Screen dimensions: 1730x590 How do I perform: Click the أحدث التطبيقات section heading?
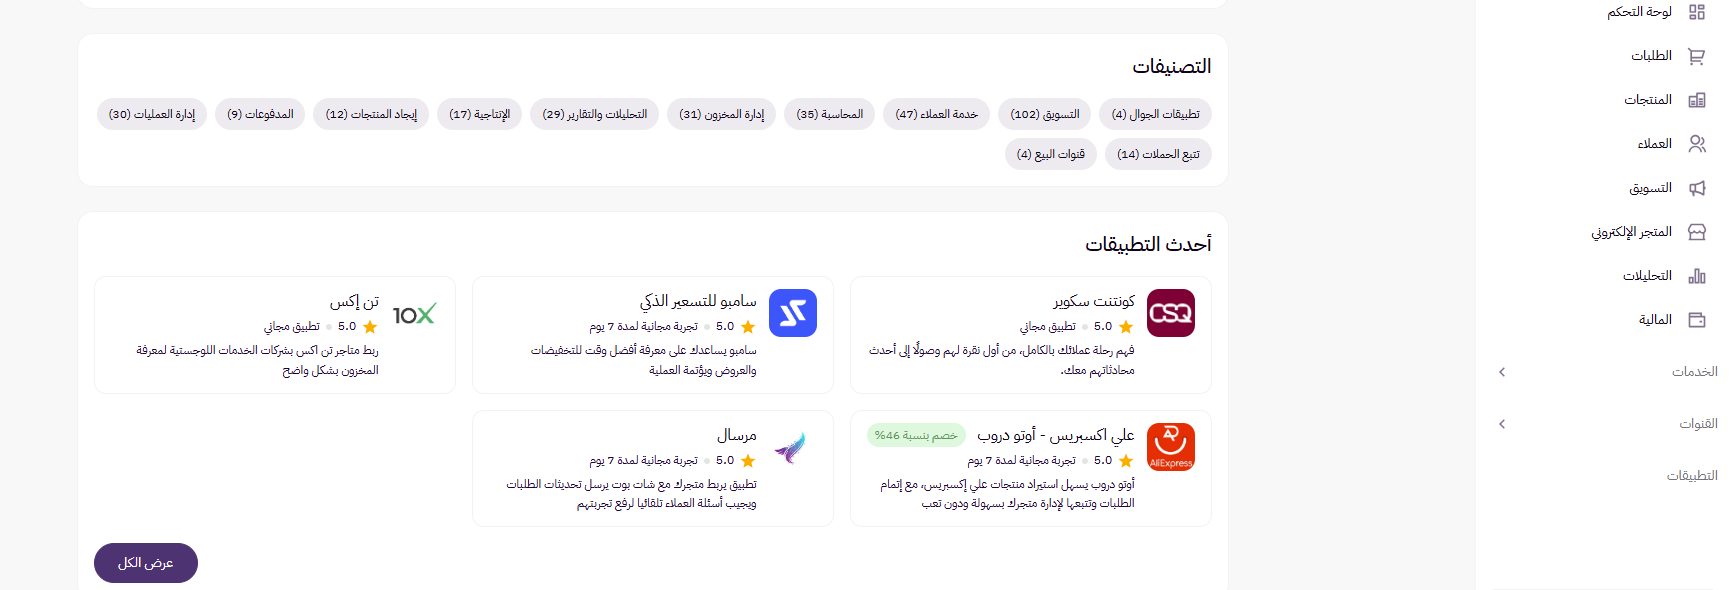tap(1148, 244)
